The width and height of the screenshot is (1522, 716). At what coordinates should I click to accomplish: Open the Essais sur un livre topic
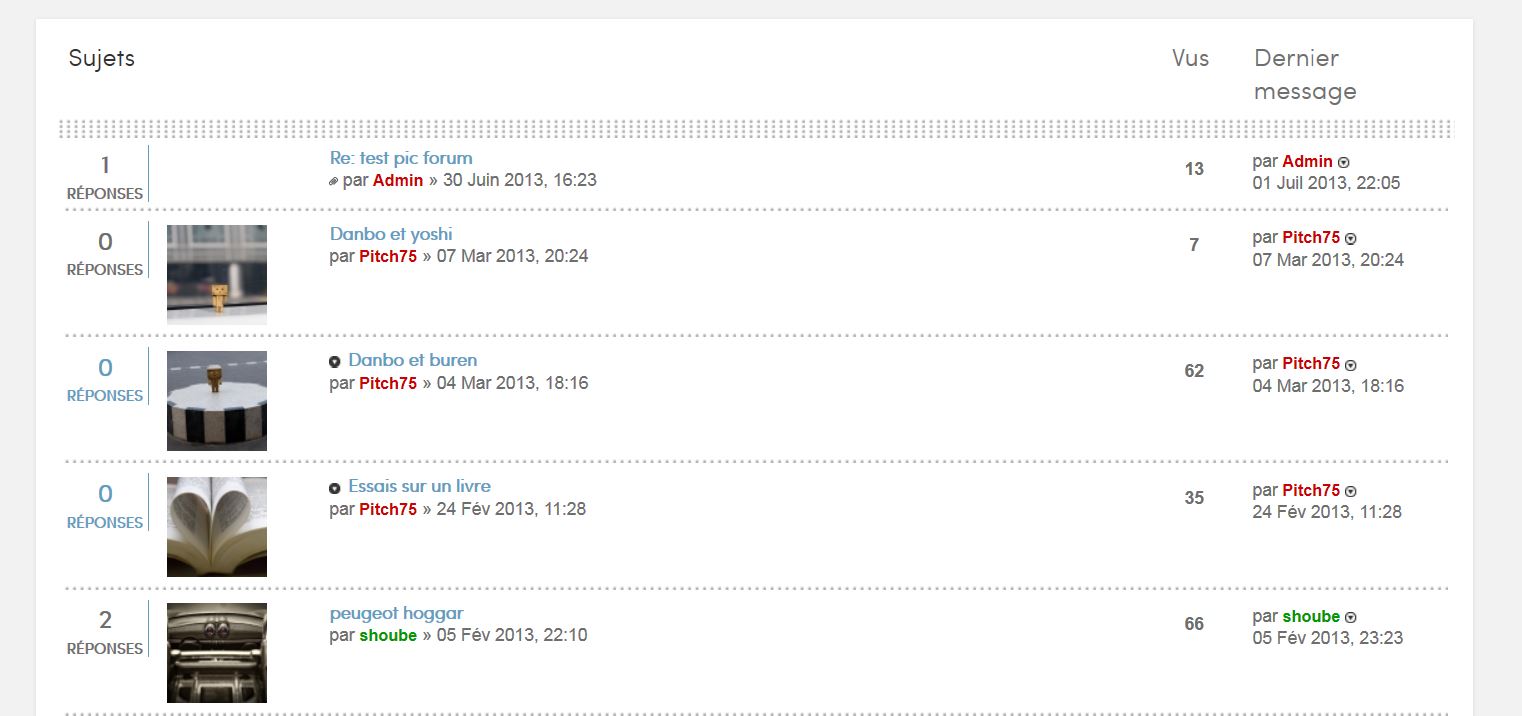[419, 486]
